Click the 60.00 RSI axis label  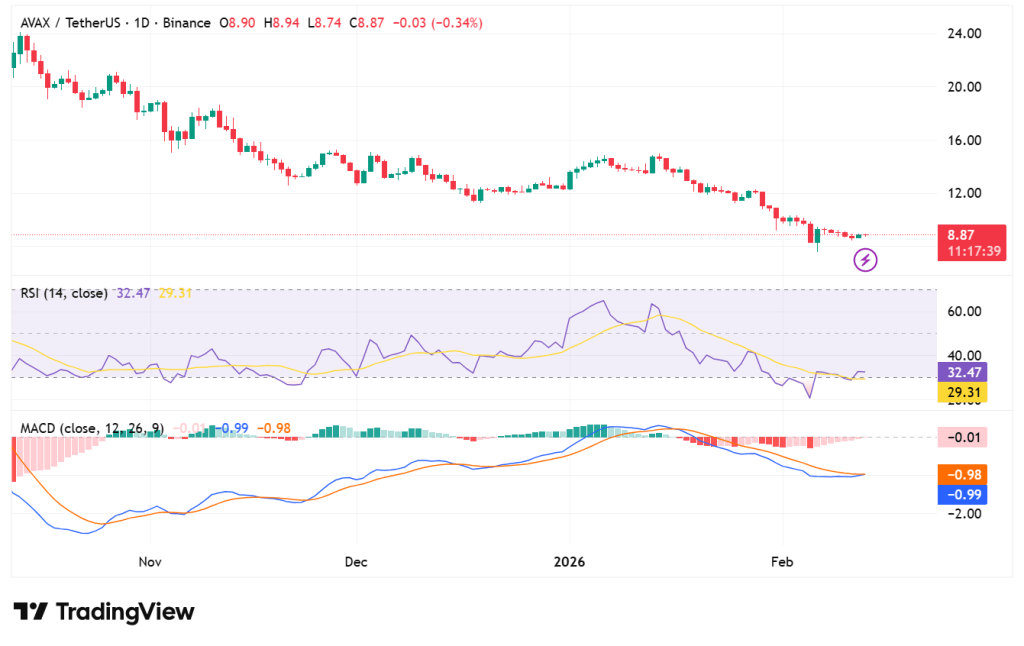[x=964, y=312]
